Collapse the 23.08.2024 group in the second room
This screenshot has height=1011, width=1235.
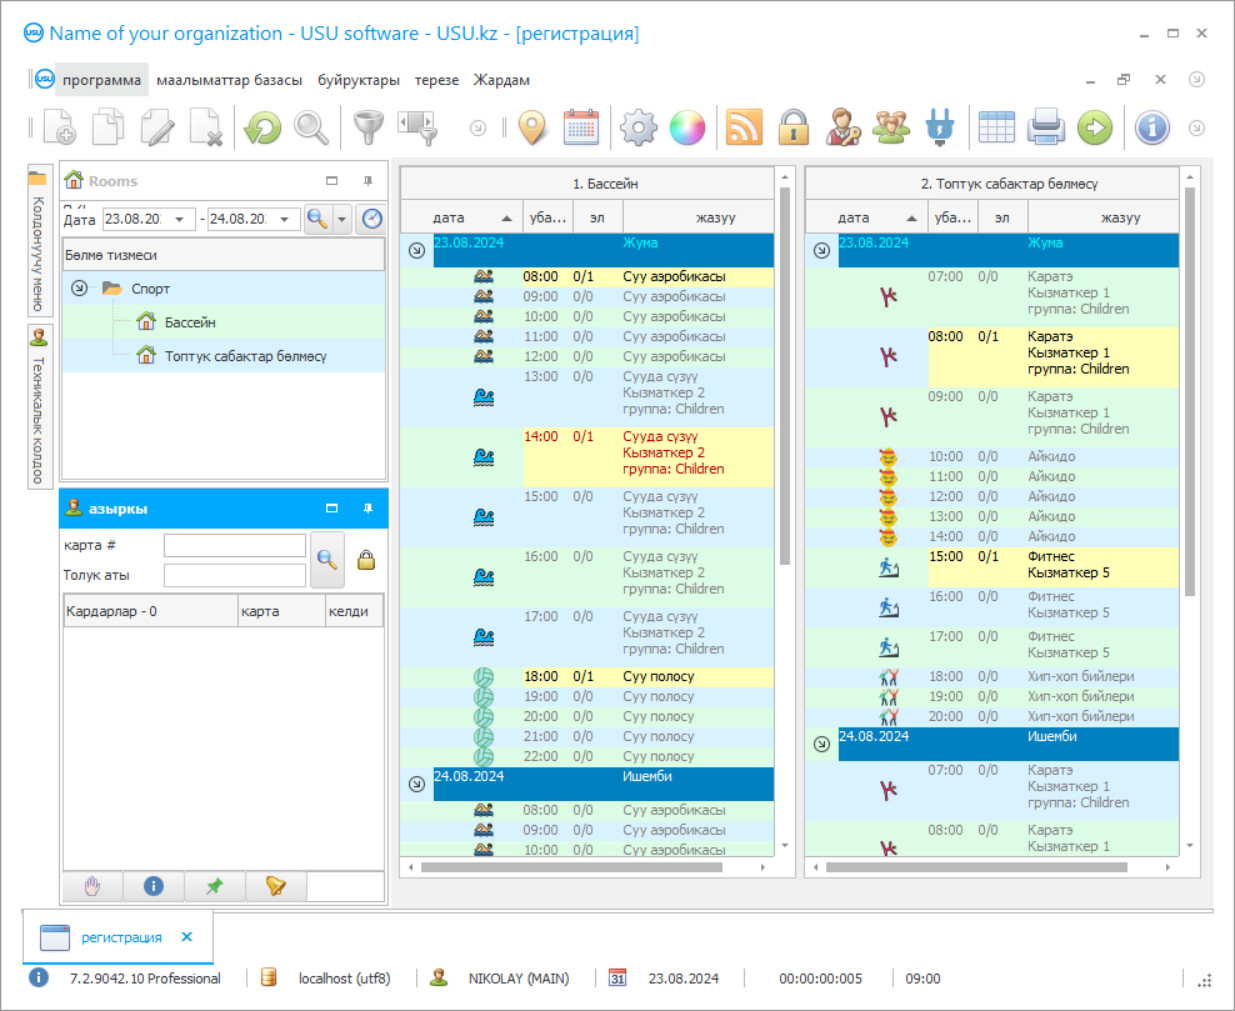pos(821,250)
